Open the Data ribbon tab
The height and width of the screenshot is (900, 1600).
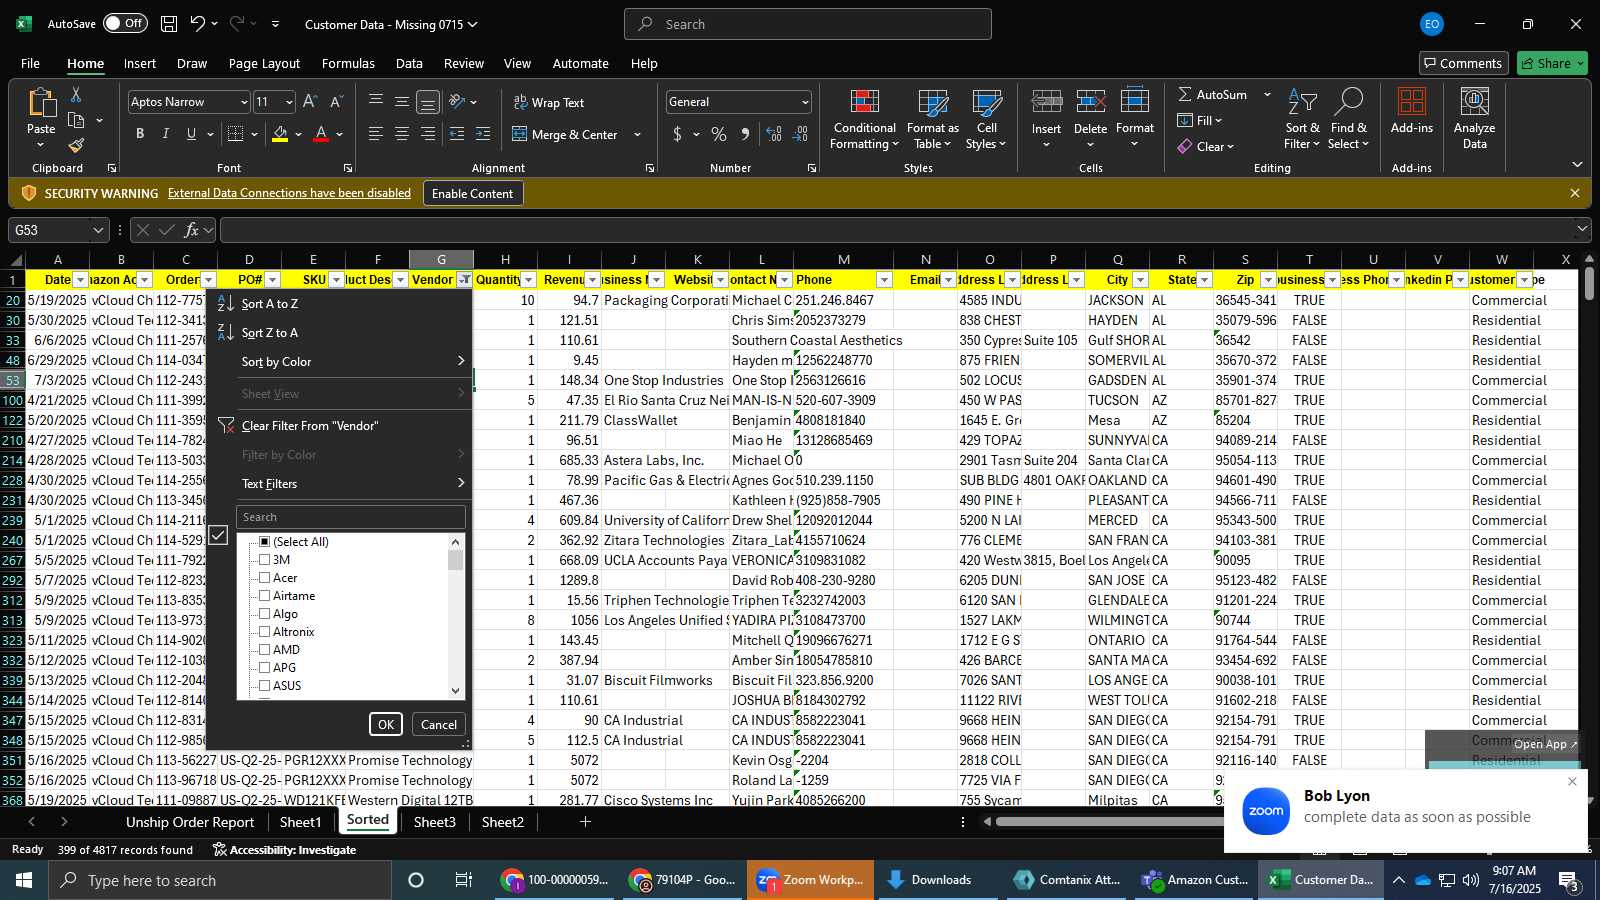click(x=409, y=63)
